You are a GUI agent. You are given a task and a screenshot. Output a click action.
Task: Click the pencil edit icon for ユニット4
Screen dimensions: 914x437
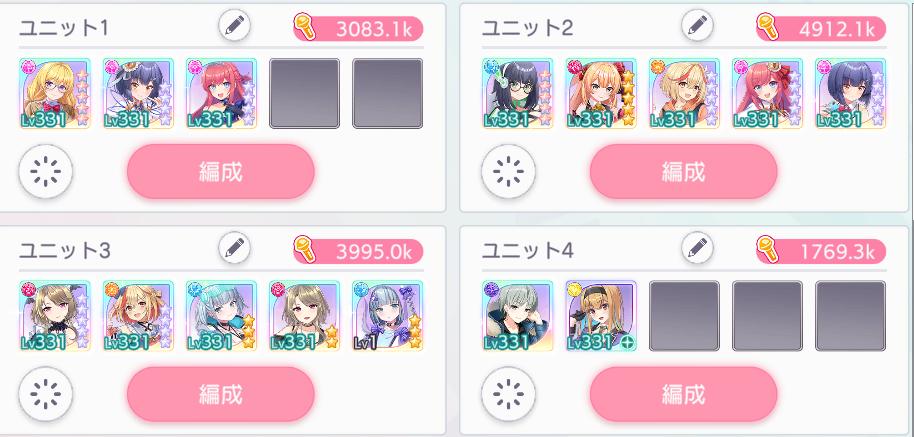tap(697, 248)
